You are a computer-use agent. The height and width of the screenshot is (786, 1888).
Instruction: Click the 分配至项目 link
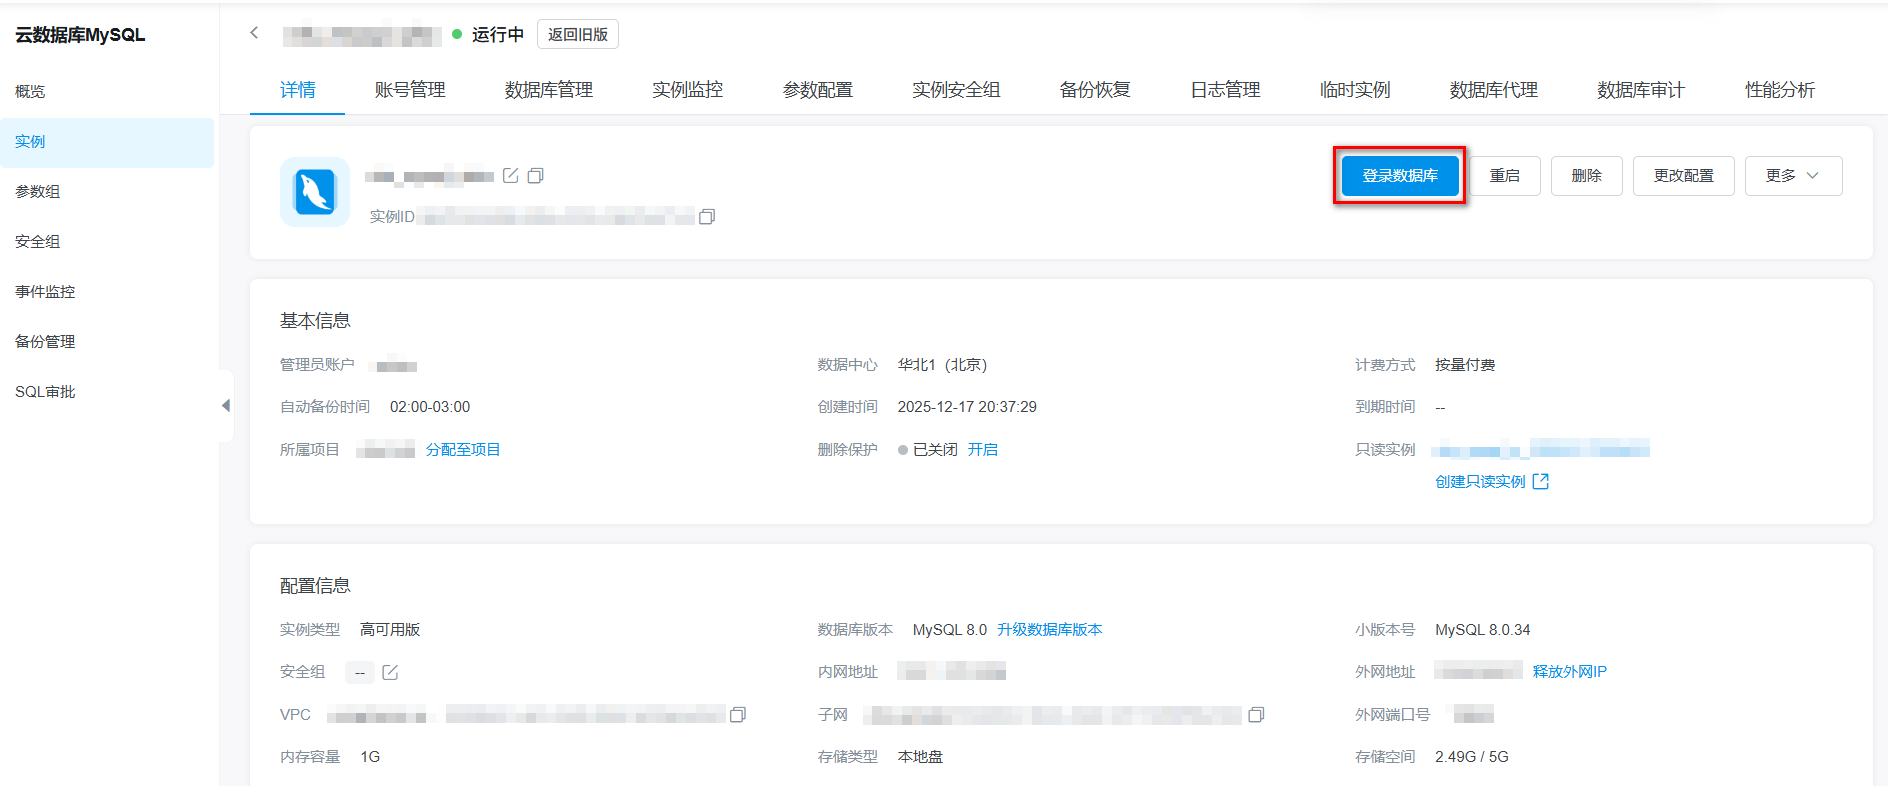pyautogui.click(x=463, y=450)
